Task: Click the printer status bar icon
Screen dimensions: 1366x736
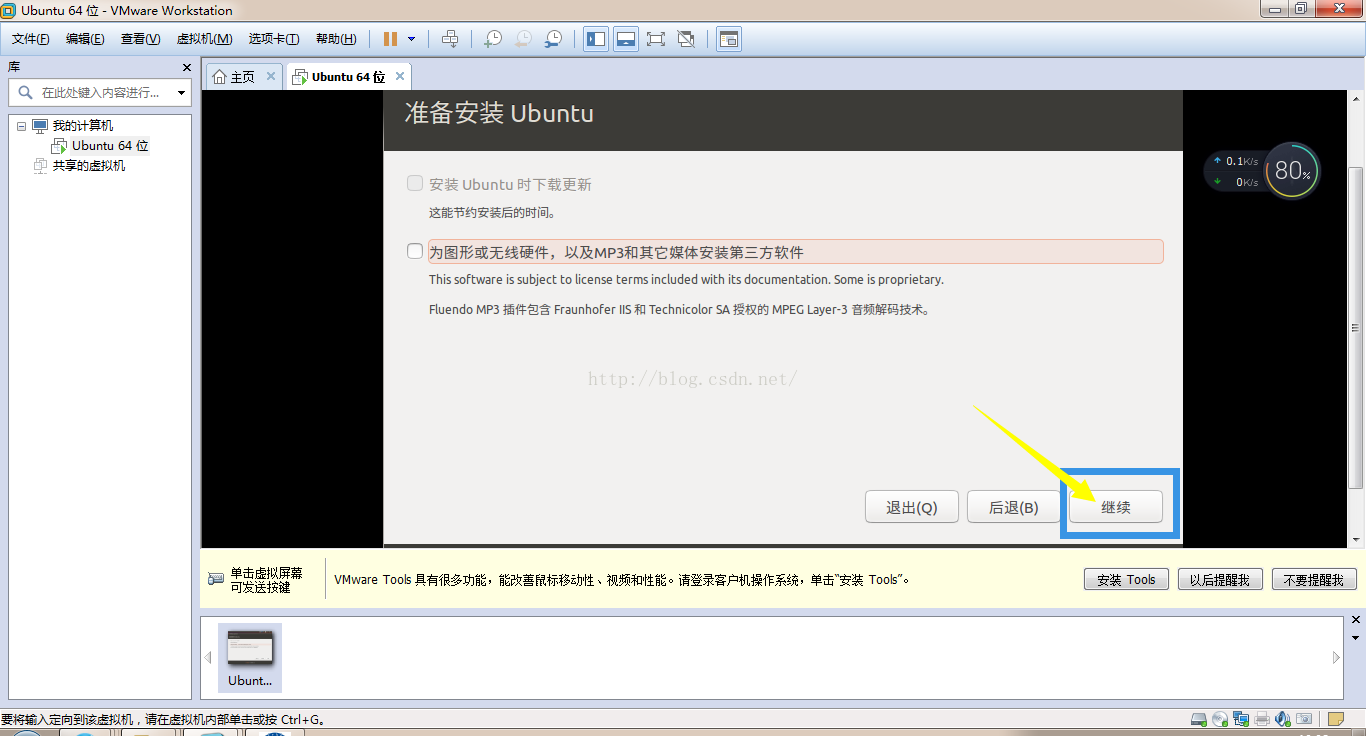Action: (x=1262, y=719)
